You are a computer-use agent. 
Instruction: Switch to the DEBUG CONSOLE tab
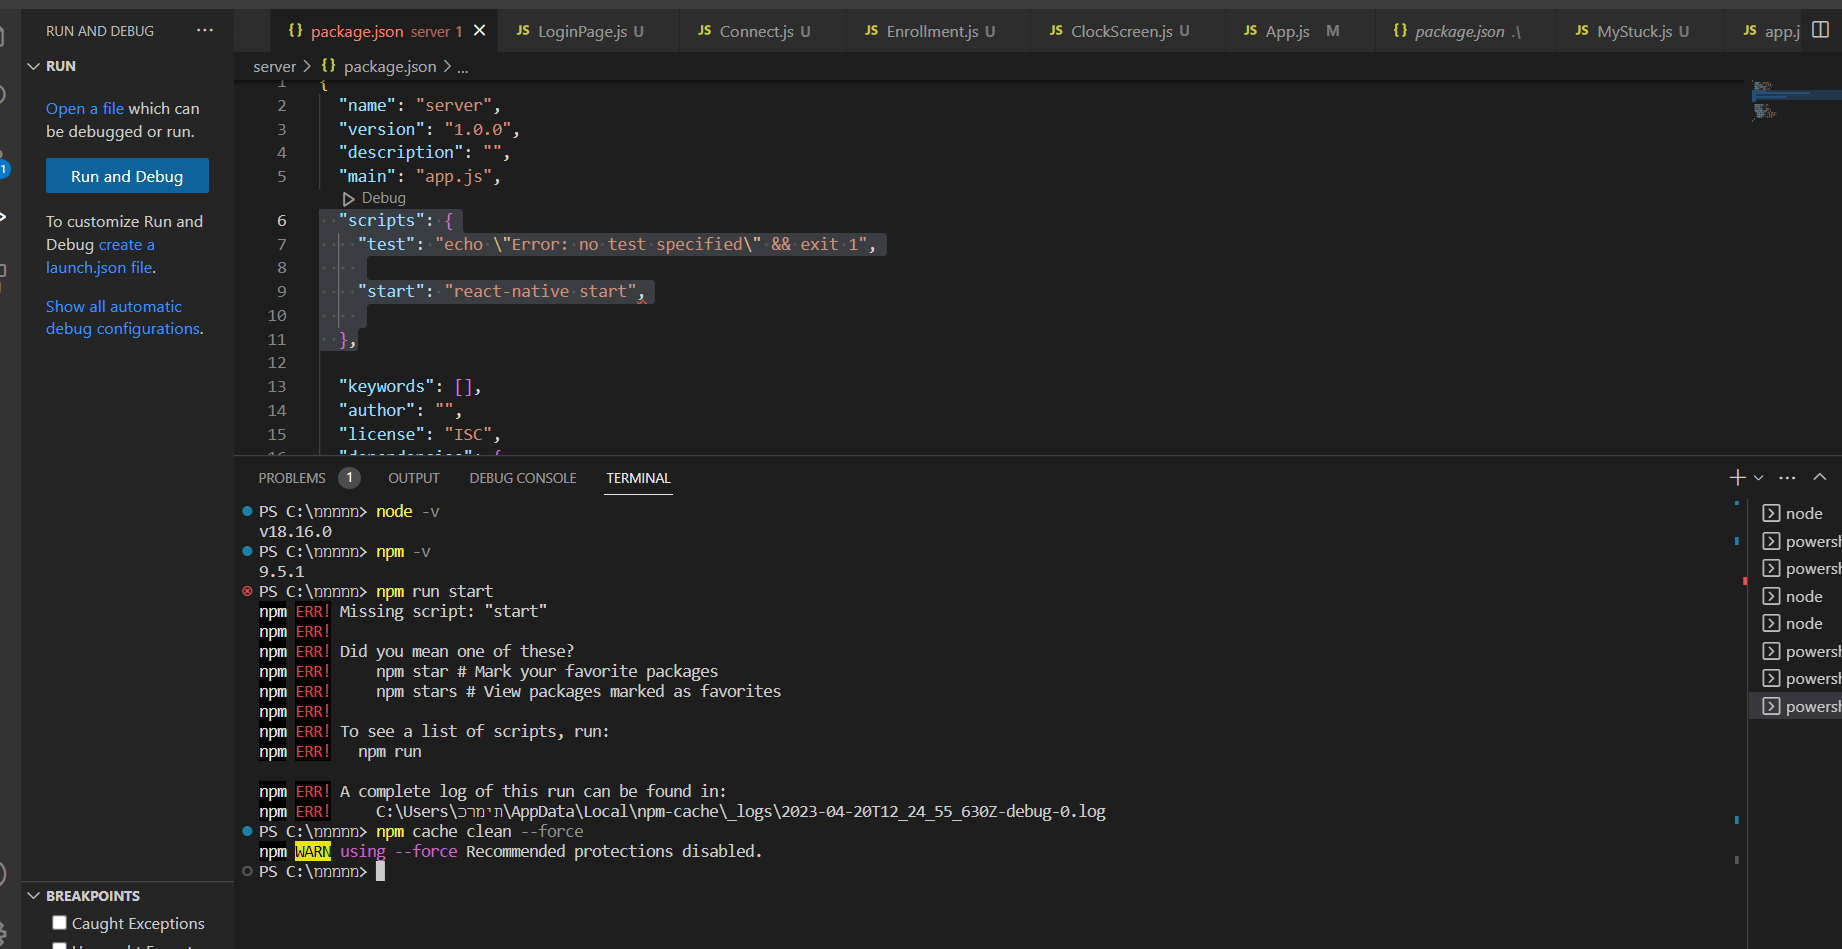tap(523, 478)
